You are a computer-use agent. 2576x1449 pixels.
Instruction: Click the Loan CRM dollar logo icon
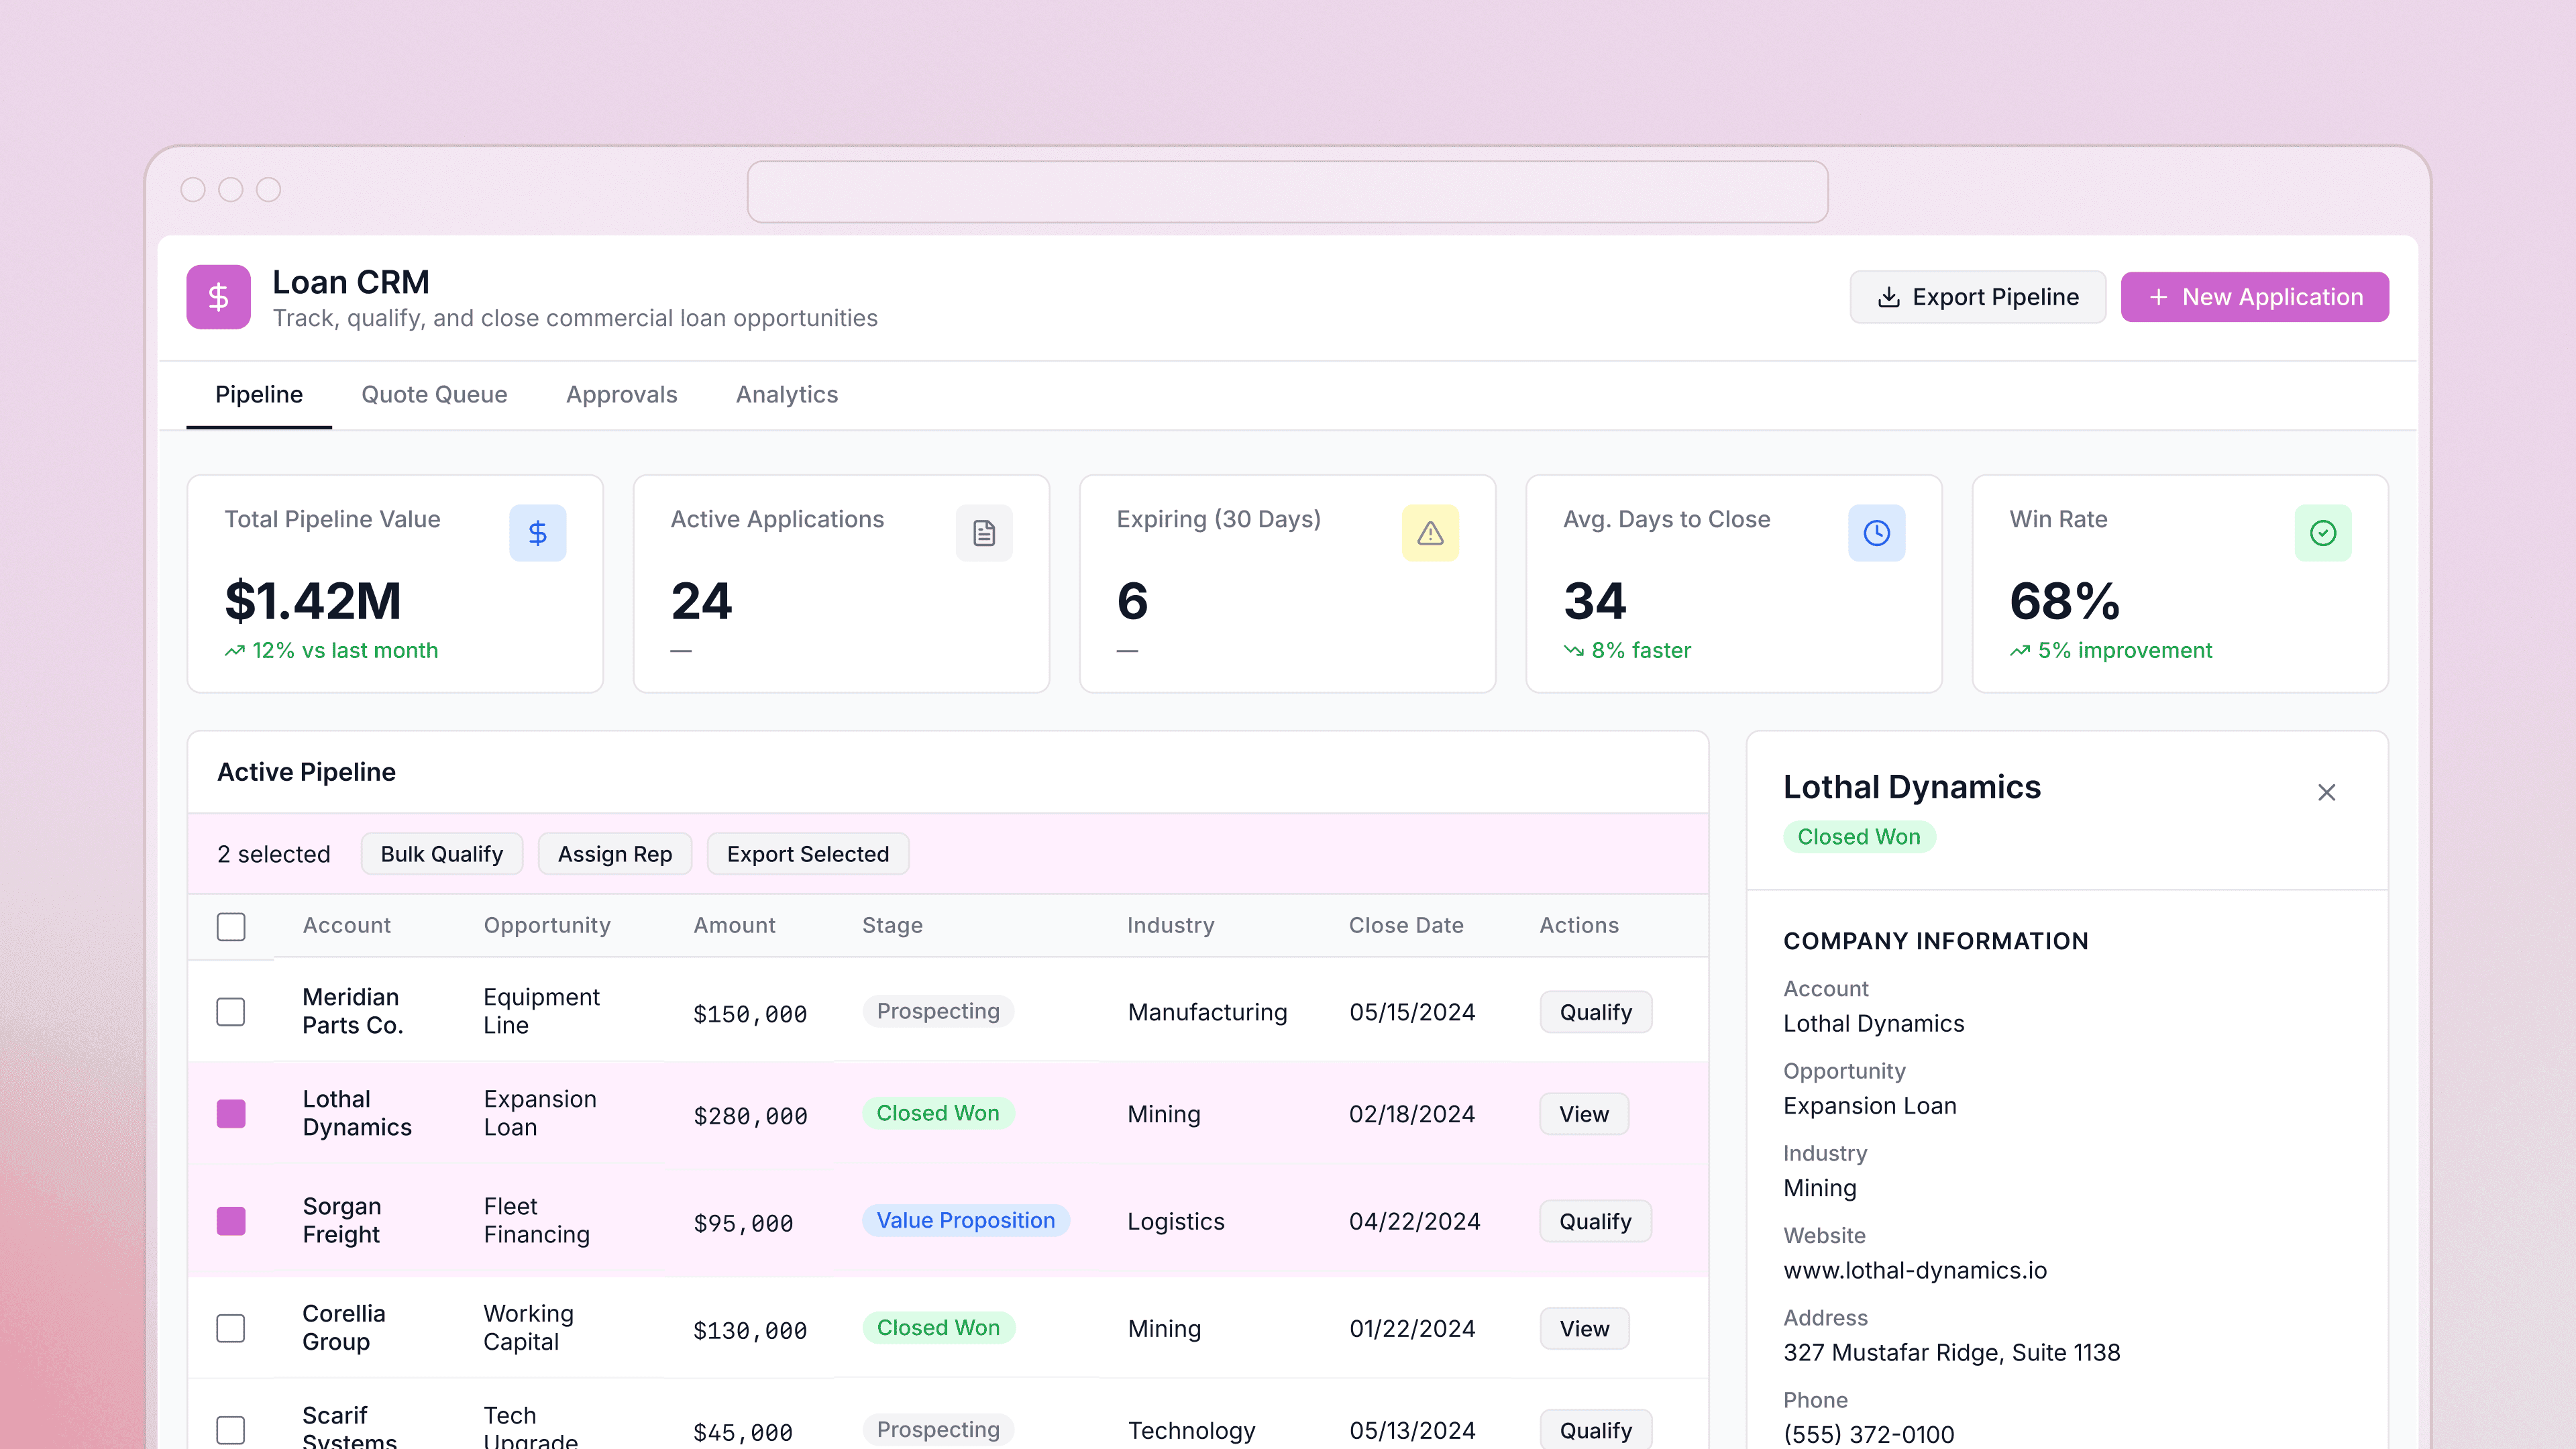coord(218,297)
